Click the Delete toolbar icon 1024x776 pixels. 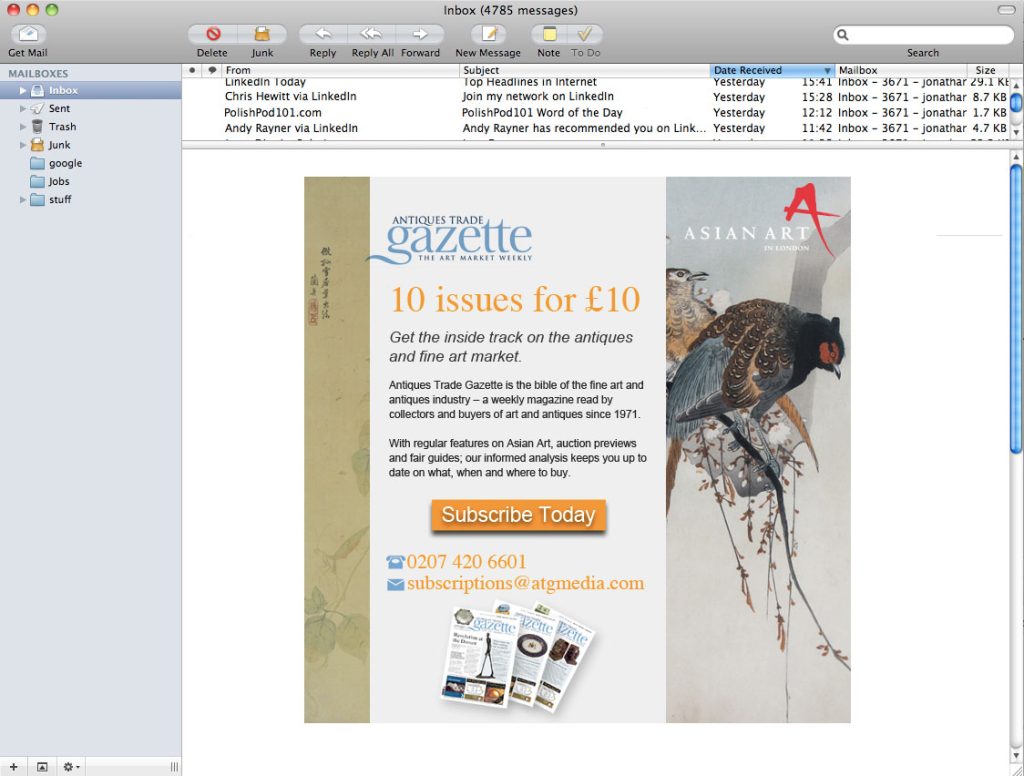tap(212, 35)
